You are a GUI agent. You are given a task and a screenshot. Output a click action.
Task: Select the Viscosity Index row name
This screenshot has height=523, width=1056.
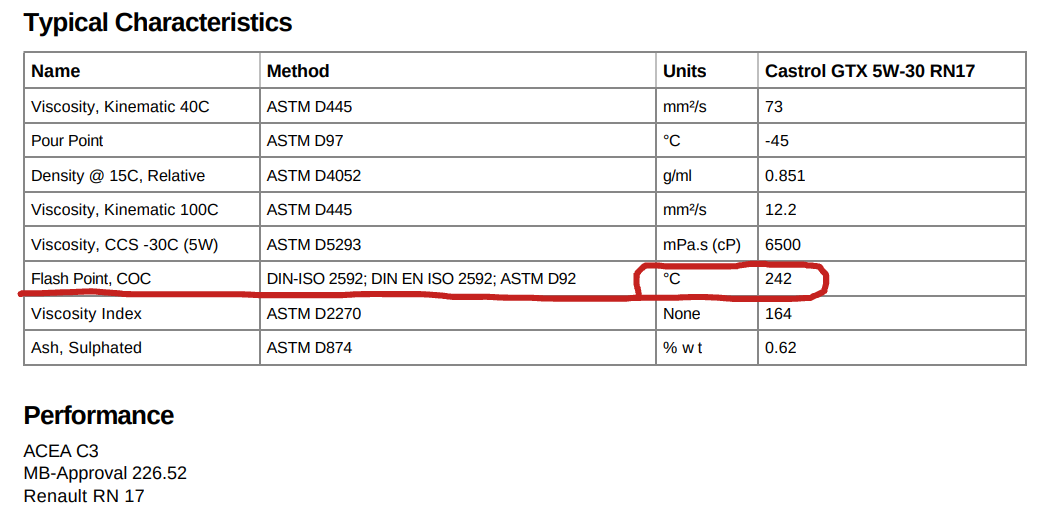click(87, 314)
